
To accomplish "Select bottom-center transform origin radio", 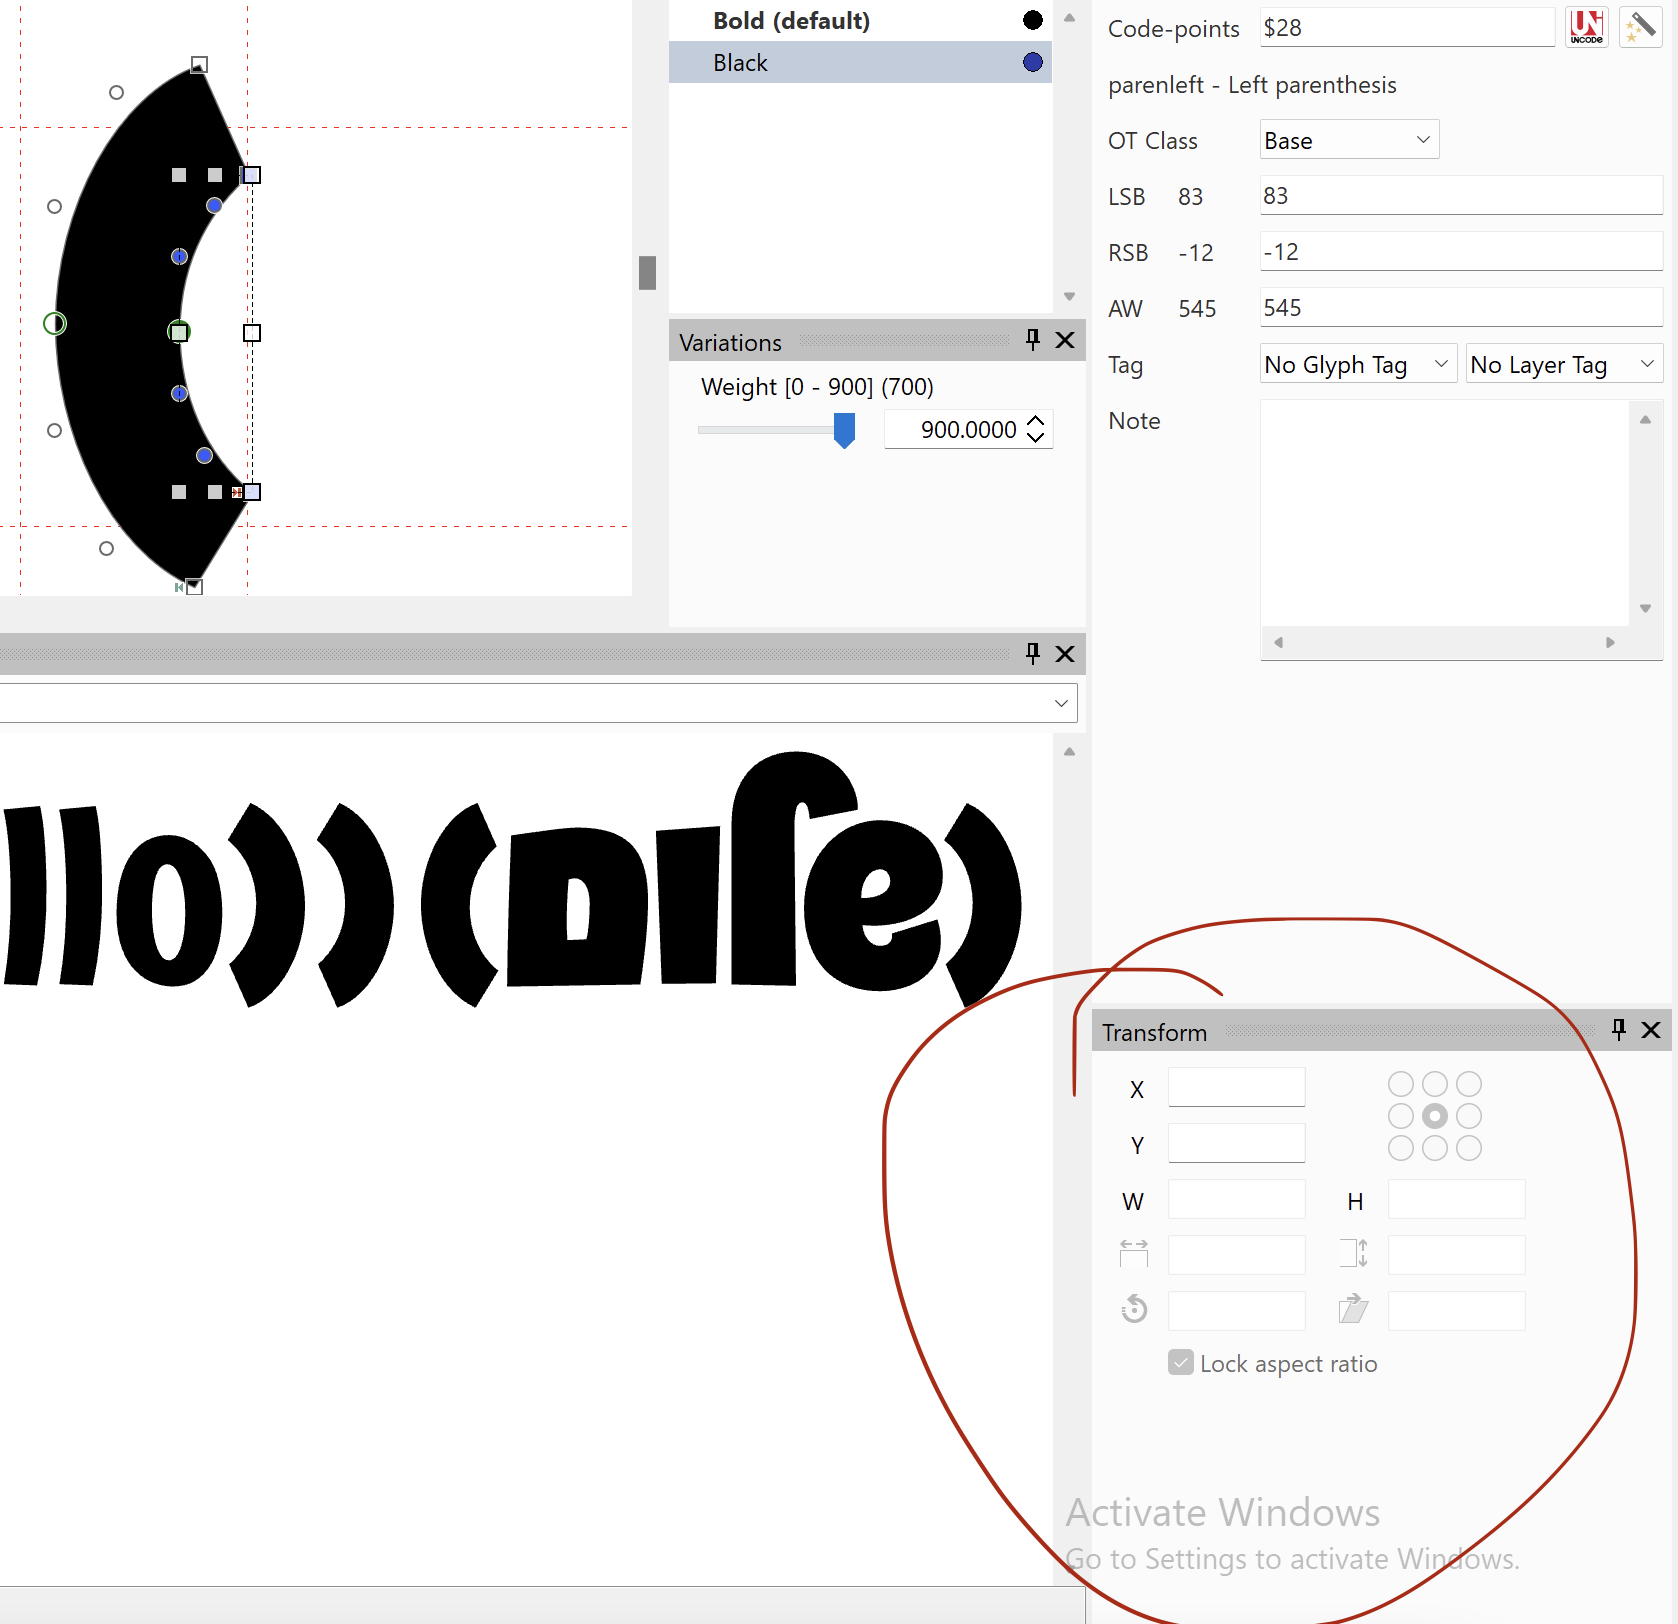I will [1435, 1148].
